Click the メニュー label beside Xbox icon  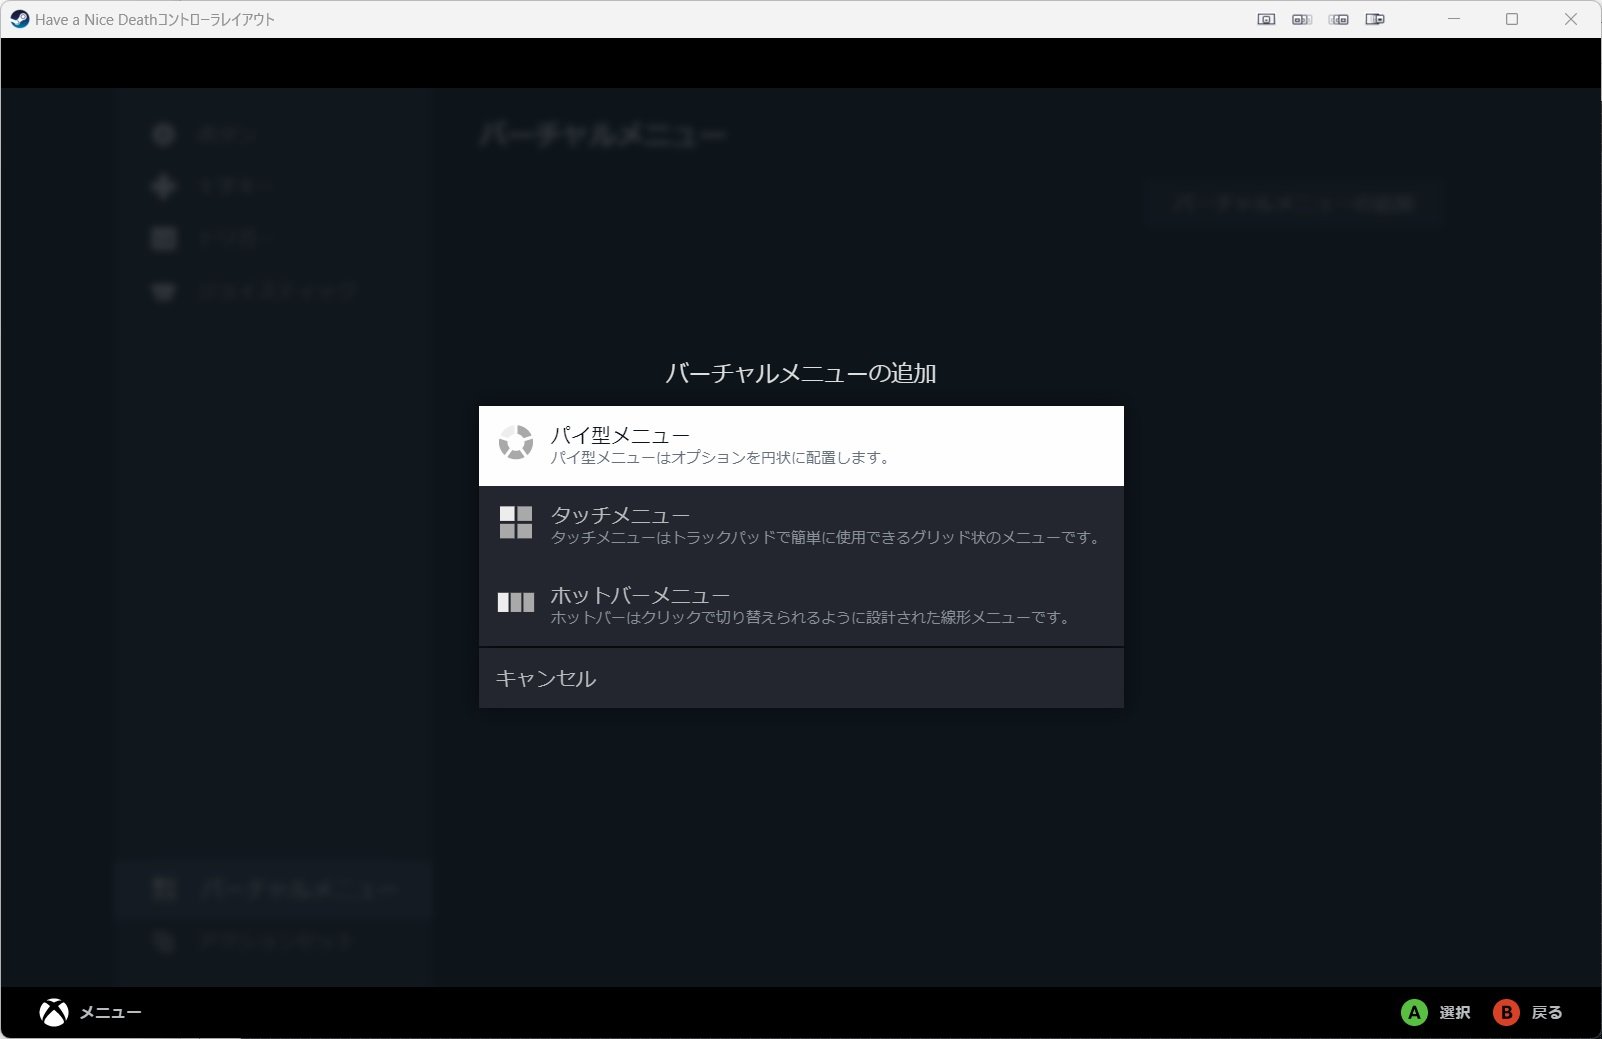(x=110, y=1012)
